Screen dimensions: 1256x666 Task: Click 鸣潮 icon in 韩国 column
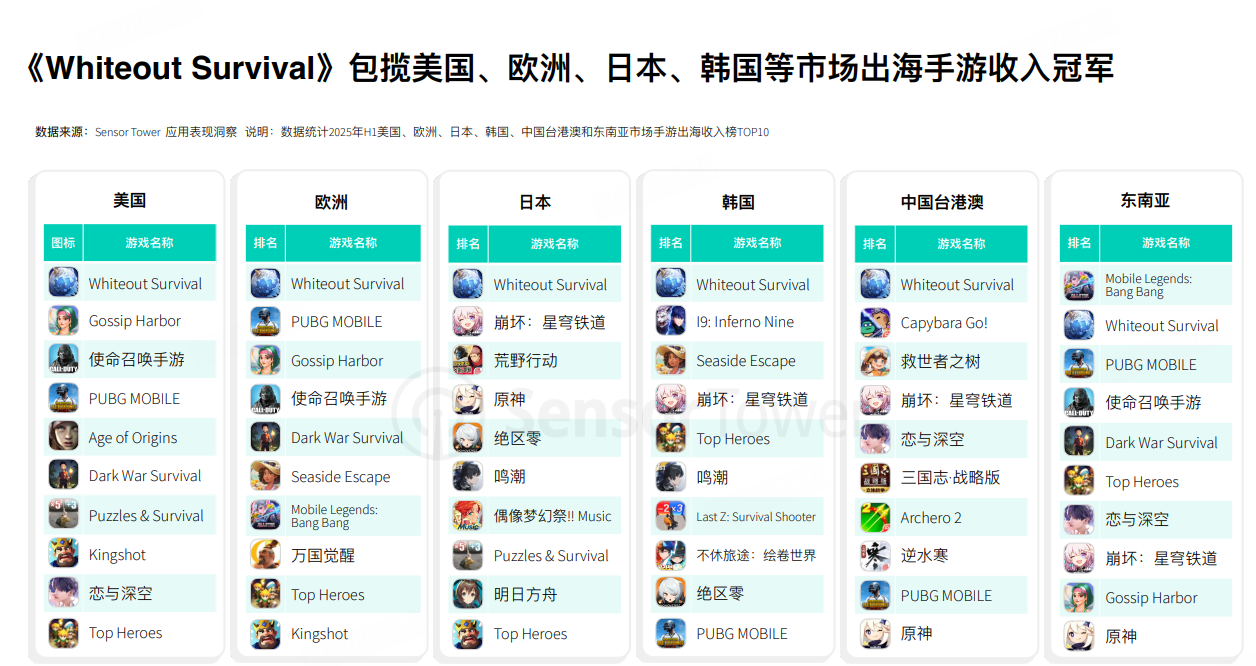(x=670, y=477)
